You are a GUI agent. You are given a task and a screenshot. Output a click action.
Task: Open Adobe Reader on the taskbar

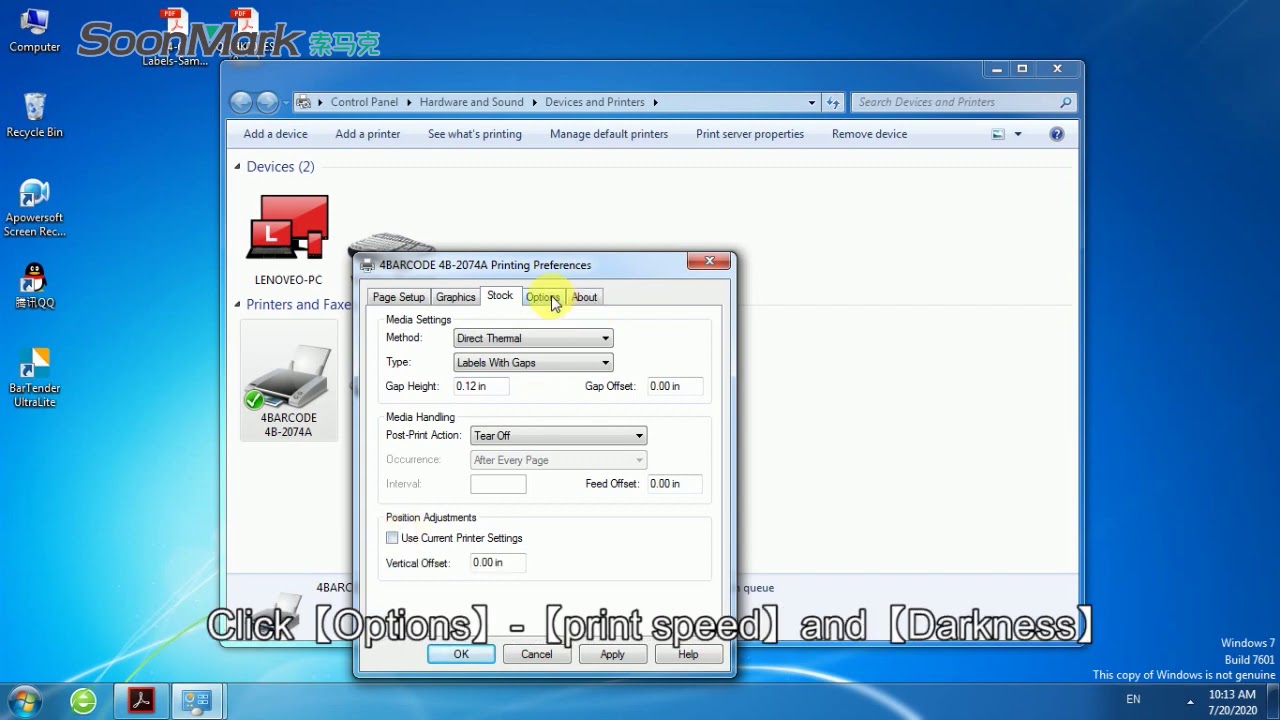coord(140,700)
